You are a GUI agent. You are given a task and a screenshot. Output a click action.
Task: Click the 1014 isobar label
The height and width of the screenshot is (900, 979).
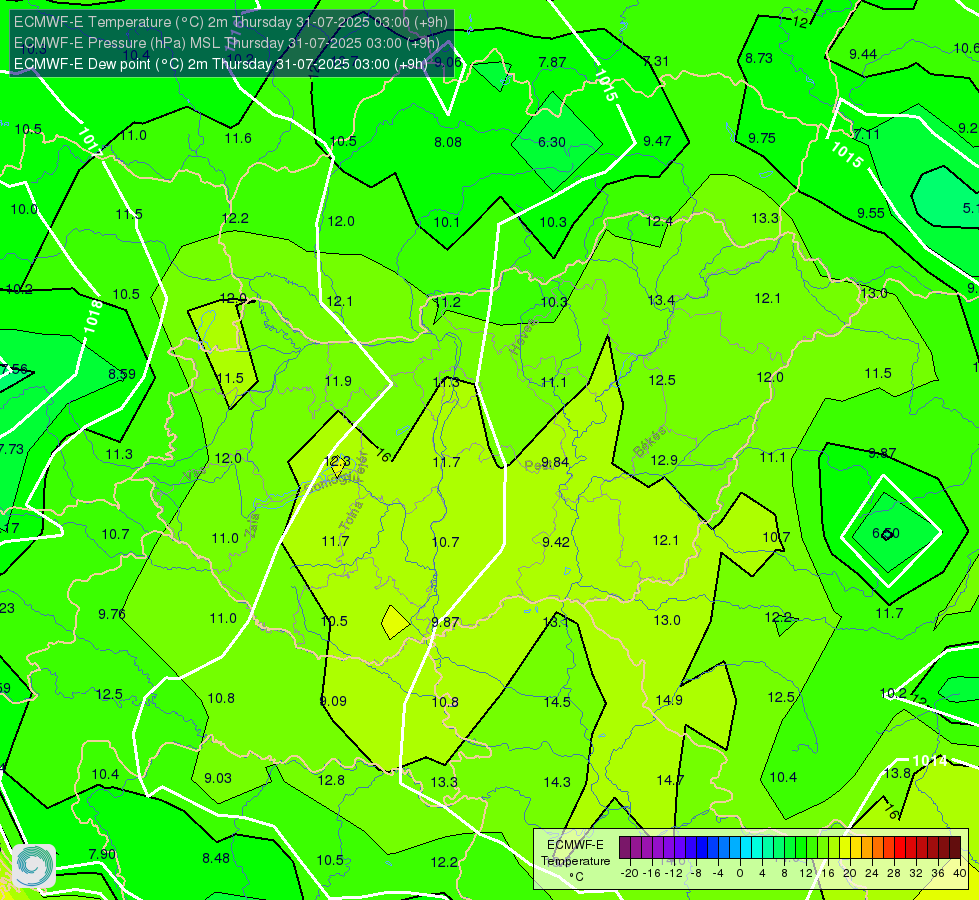click(930, 761)
